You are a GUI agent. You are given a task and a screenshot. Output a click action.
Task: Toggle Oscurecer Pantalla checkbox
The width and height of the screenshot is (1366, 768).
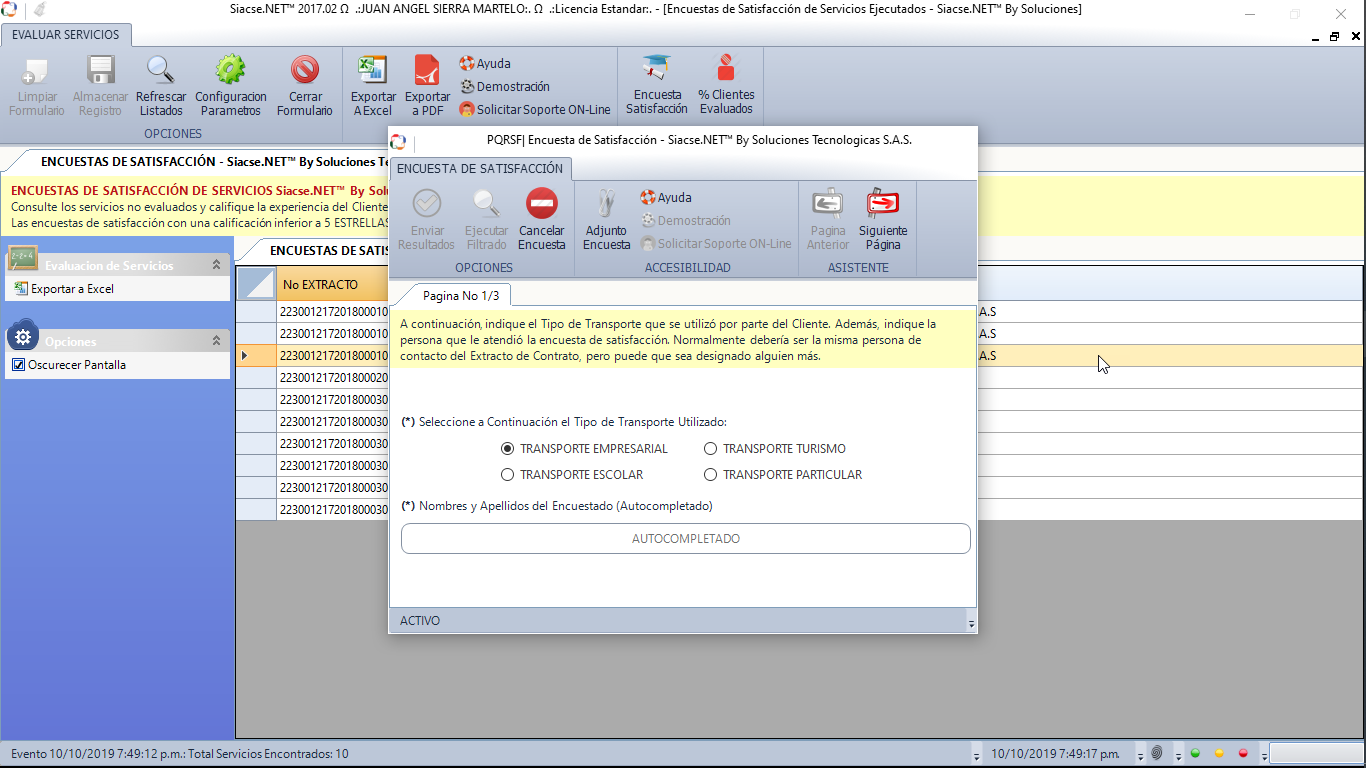pyautogui.click(x=18, y=365)
